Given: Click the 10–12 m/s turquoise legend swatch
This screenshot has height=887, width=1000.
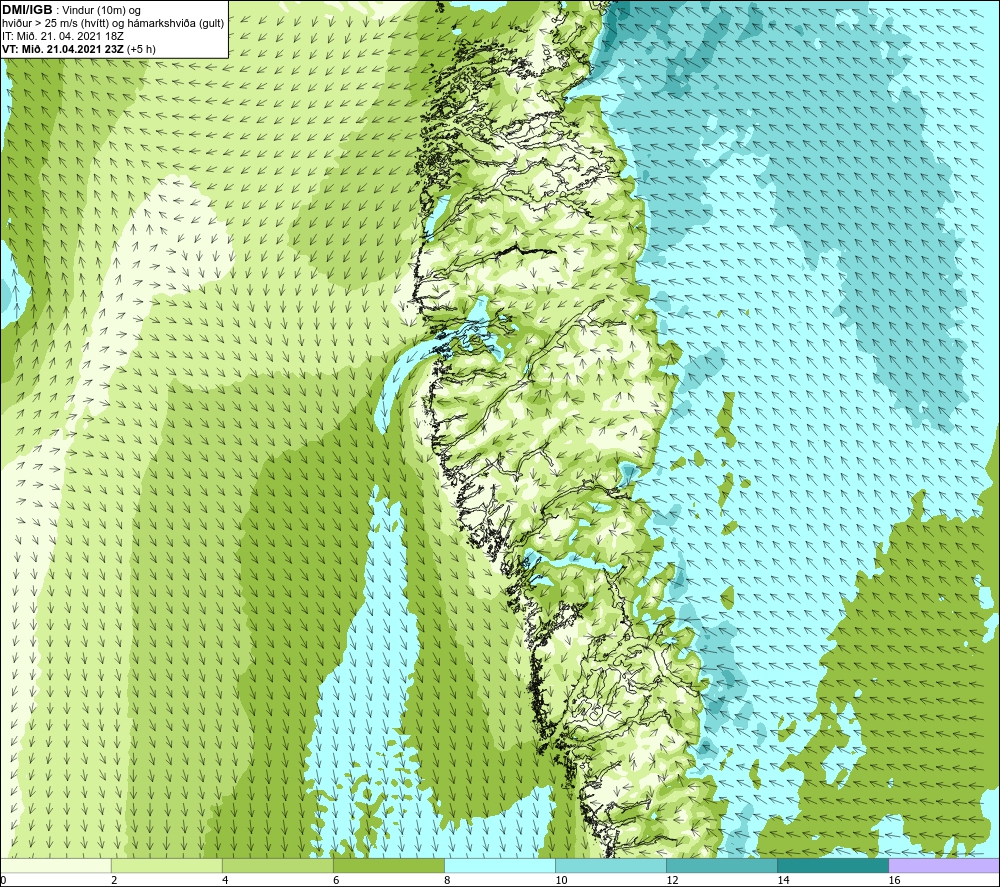Looking at the screenshot, I should coord(611,865).
